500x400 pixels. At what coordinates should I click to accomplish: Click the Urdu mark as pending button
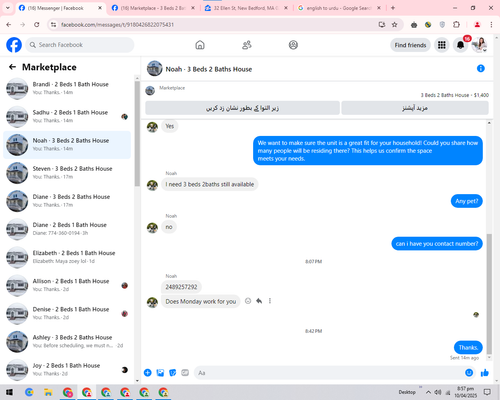click(242, 108)
